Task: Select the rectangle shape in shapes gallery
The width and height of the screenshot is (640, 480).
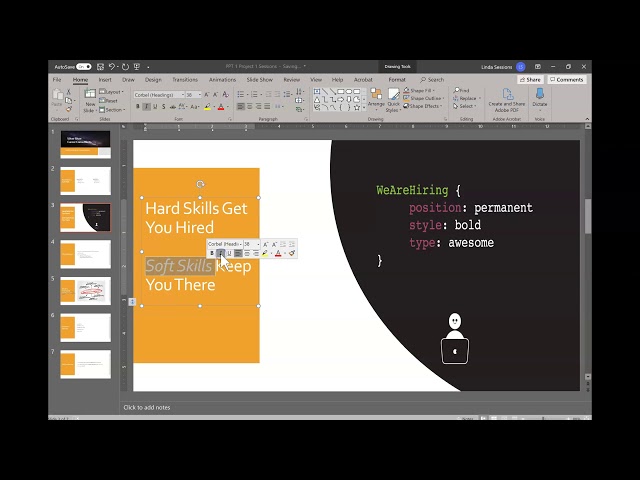Action: pyautogui.click(x=340, y=91)
